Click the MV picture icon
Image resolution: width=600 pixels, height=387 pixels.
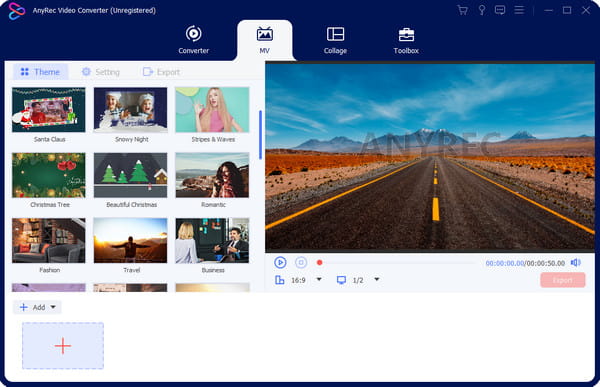(265, 34)
